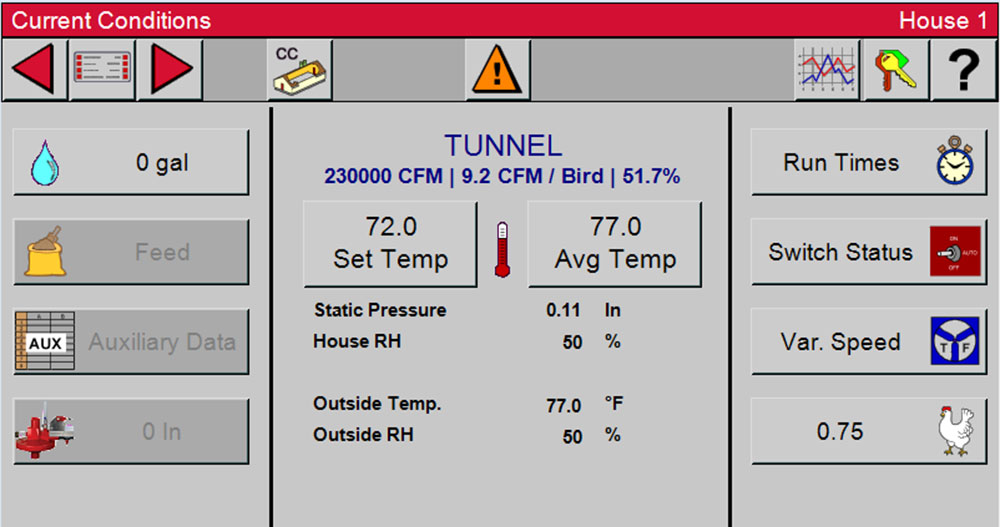This screenshot has width=1000, height=527.
Task: Click the 0.75 chicken bird button
Action: point(861,432)
